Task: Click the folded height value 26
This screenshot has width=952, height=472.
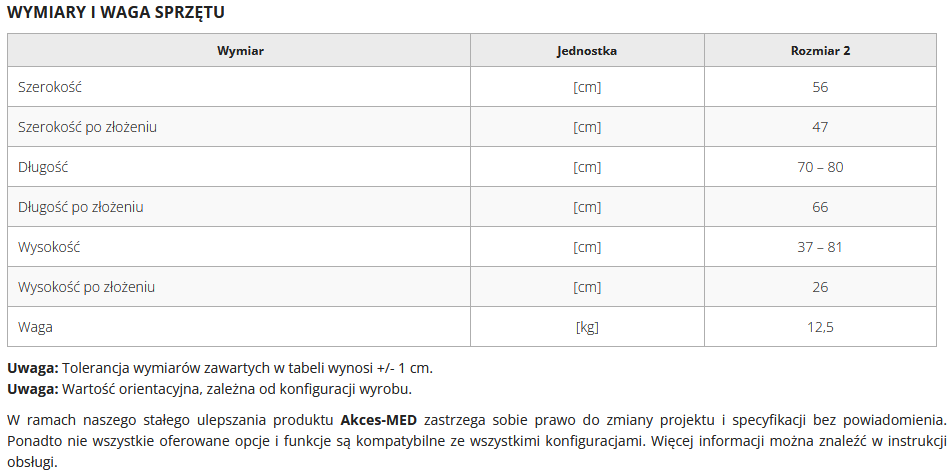Action: tap(820, 287)
